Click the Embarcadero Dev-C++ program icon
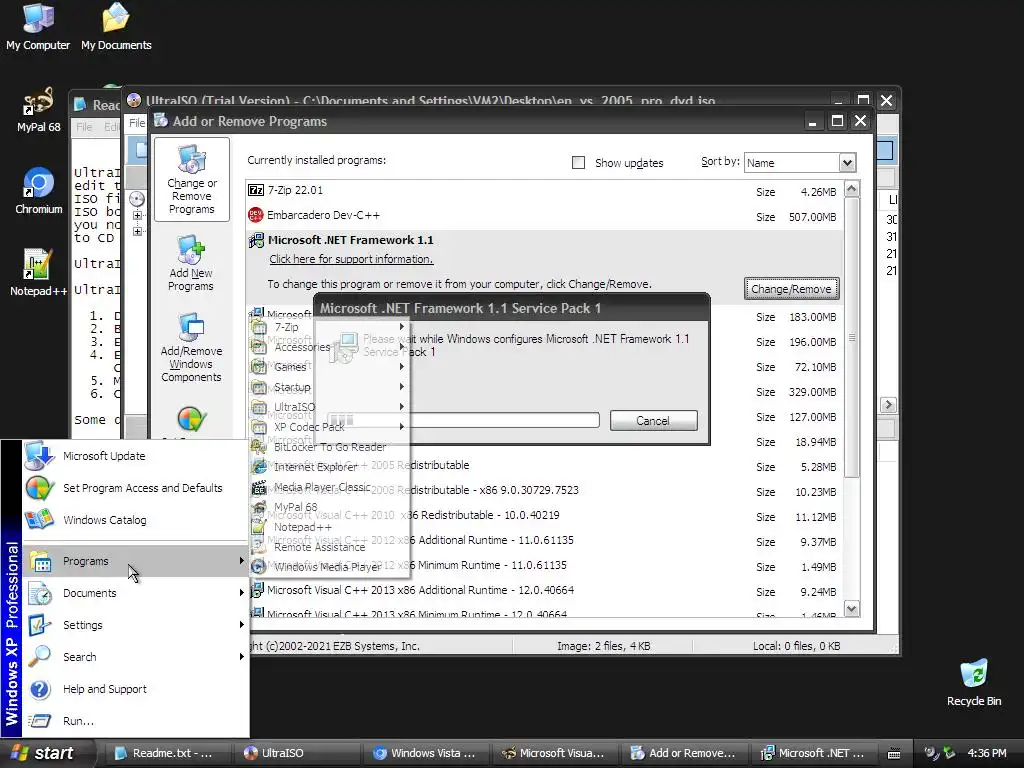The image size is (1024, 768). (x=256, y=215)
